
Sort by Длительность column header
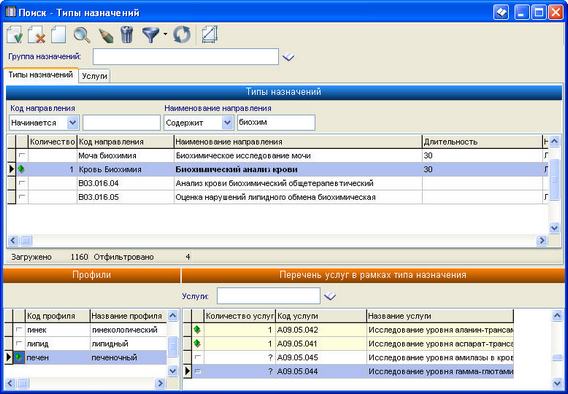click(482, 142)
